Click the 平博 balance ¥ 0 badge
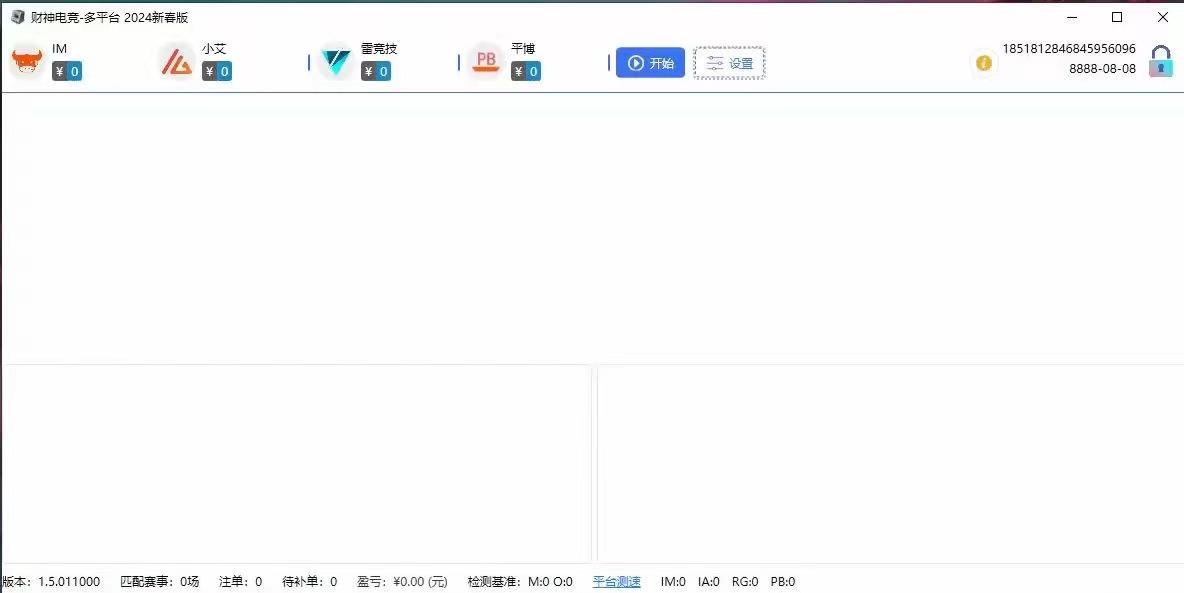Viewport: 1184px width, 593px height. (526, 71)
